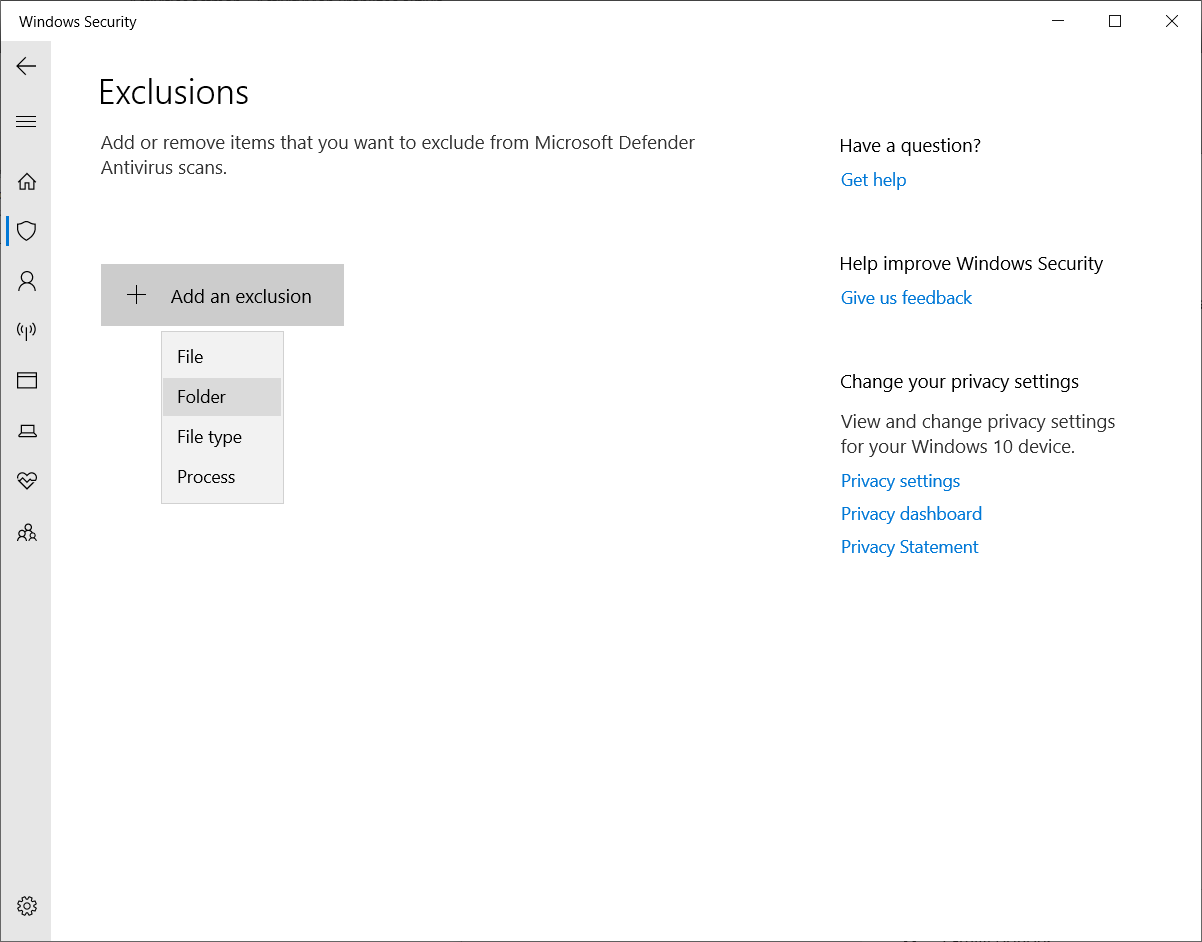
Task: Click the exclusions description text about Defender Antivirus scans
Action: pos(398,155)
